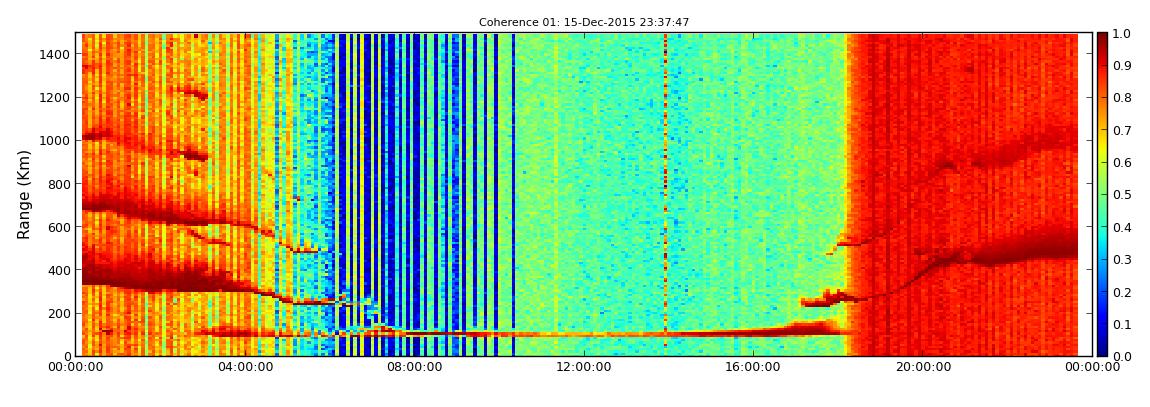Click the first "00:00:00" label at the axis origin
Viewport: 1150px width, 407px height.
click(x=75, y=367)
